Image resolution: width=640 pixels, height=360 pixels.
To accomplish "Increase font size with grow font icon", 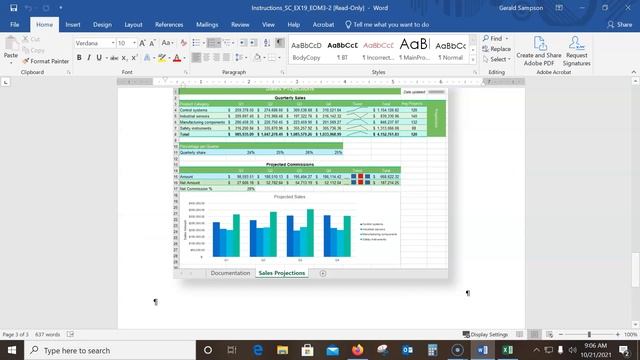I will (x=142, y=43).
